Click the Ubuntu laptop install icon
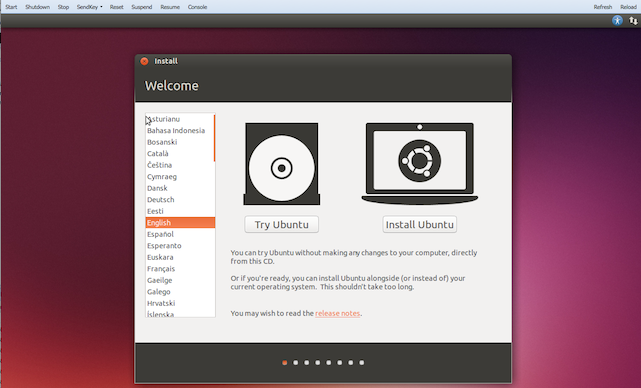 click(x=420, y=164)
